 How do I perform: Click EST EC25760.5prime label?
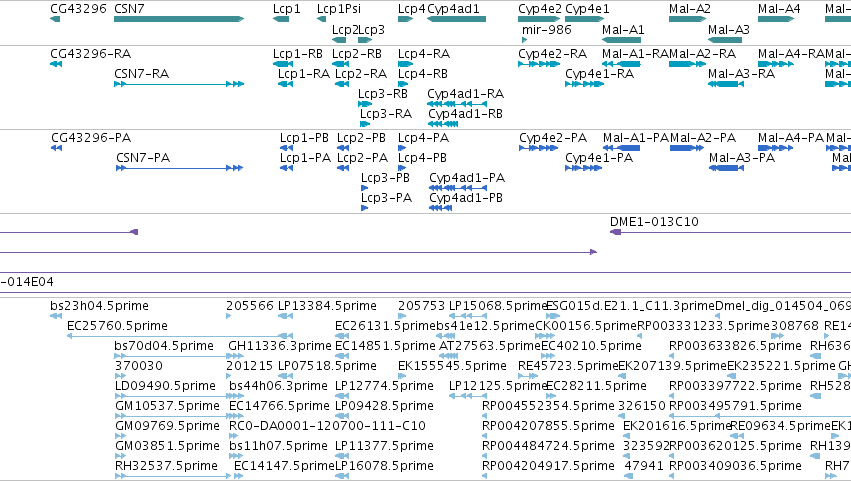(x=117, y=326)
